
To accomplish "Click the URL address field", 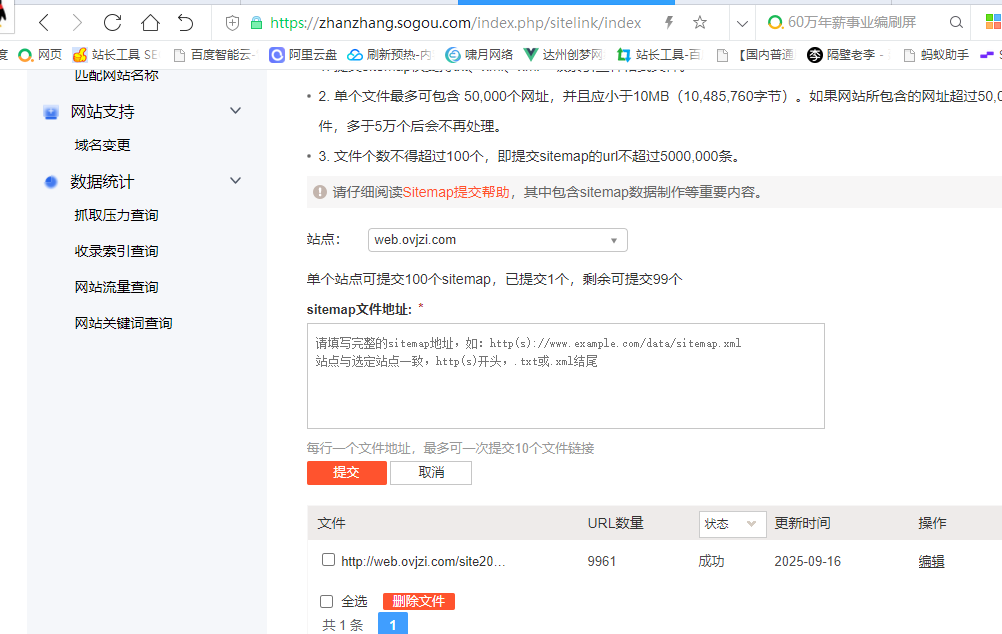I will click(x=456, y=23).
